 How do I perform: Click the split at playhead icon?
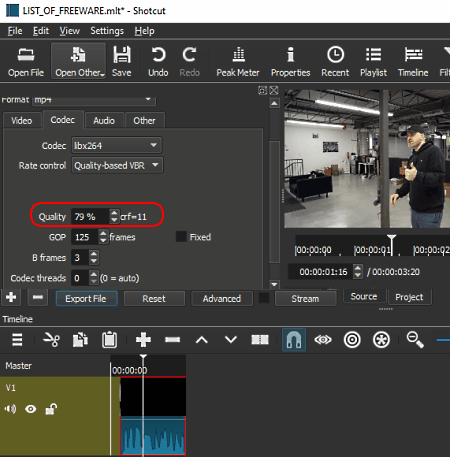coord(260,340)
